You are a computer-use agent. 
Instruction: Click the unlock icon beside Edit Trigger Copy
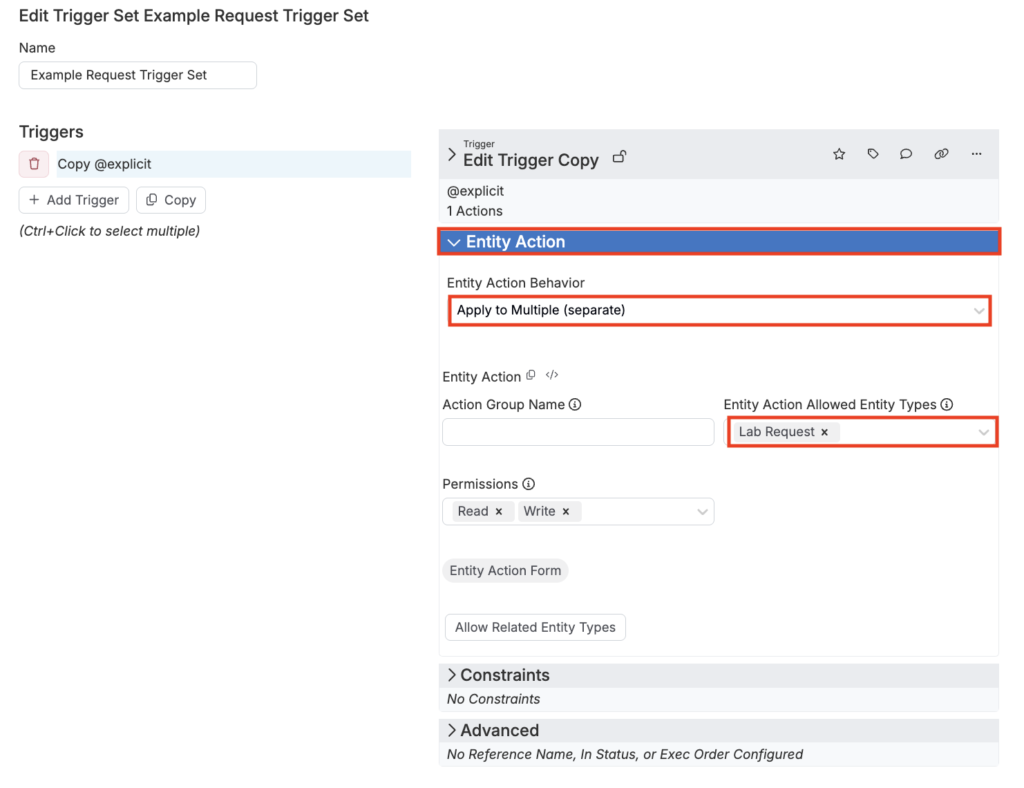[619, 157]
